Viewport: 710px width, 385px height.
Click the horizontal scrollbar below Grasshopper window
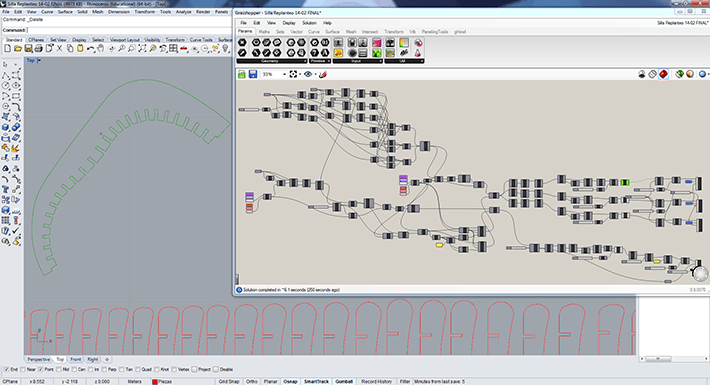[673, 359]
